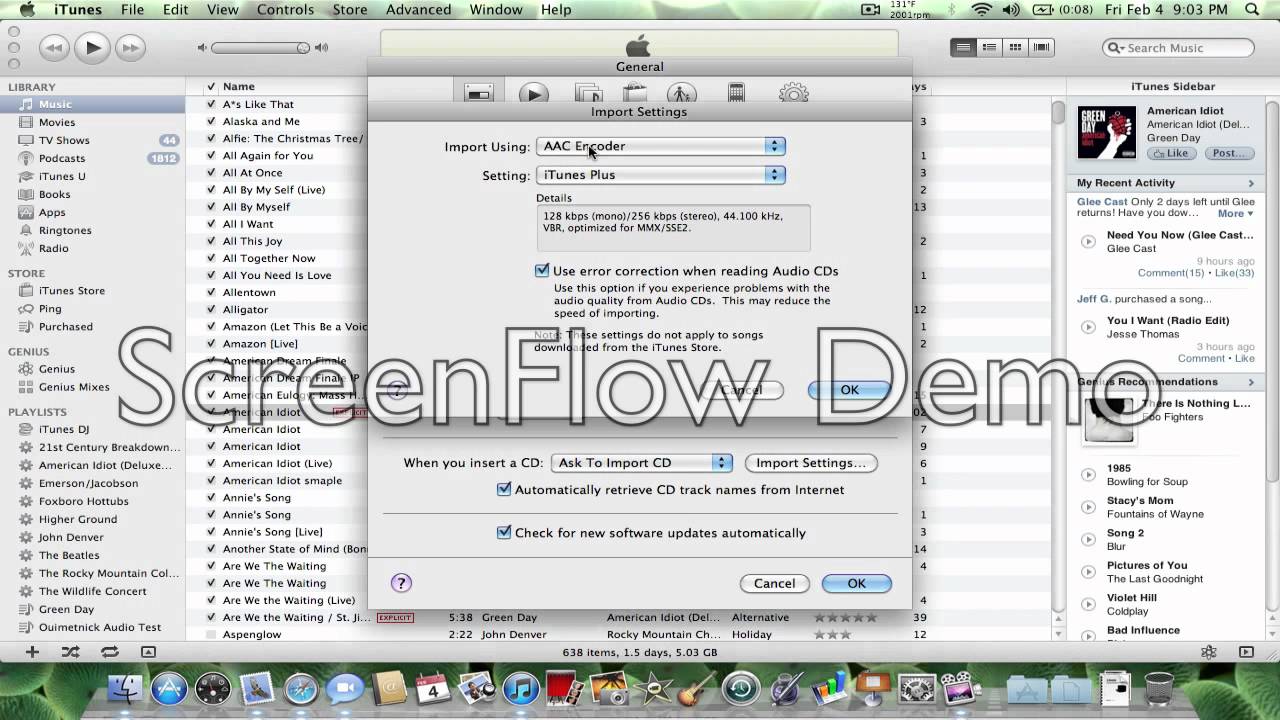This screenshot has width=1280, height=720.
Task: Open the Trash in the Dock
Action: (x=1158, y=689)
